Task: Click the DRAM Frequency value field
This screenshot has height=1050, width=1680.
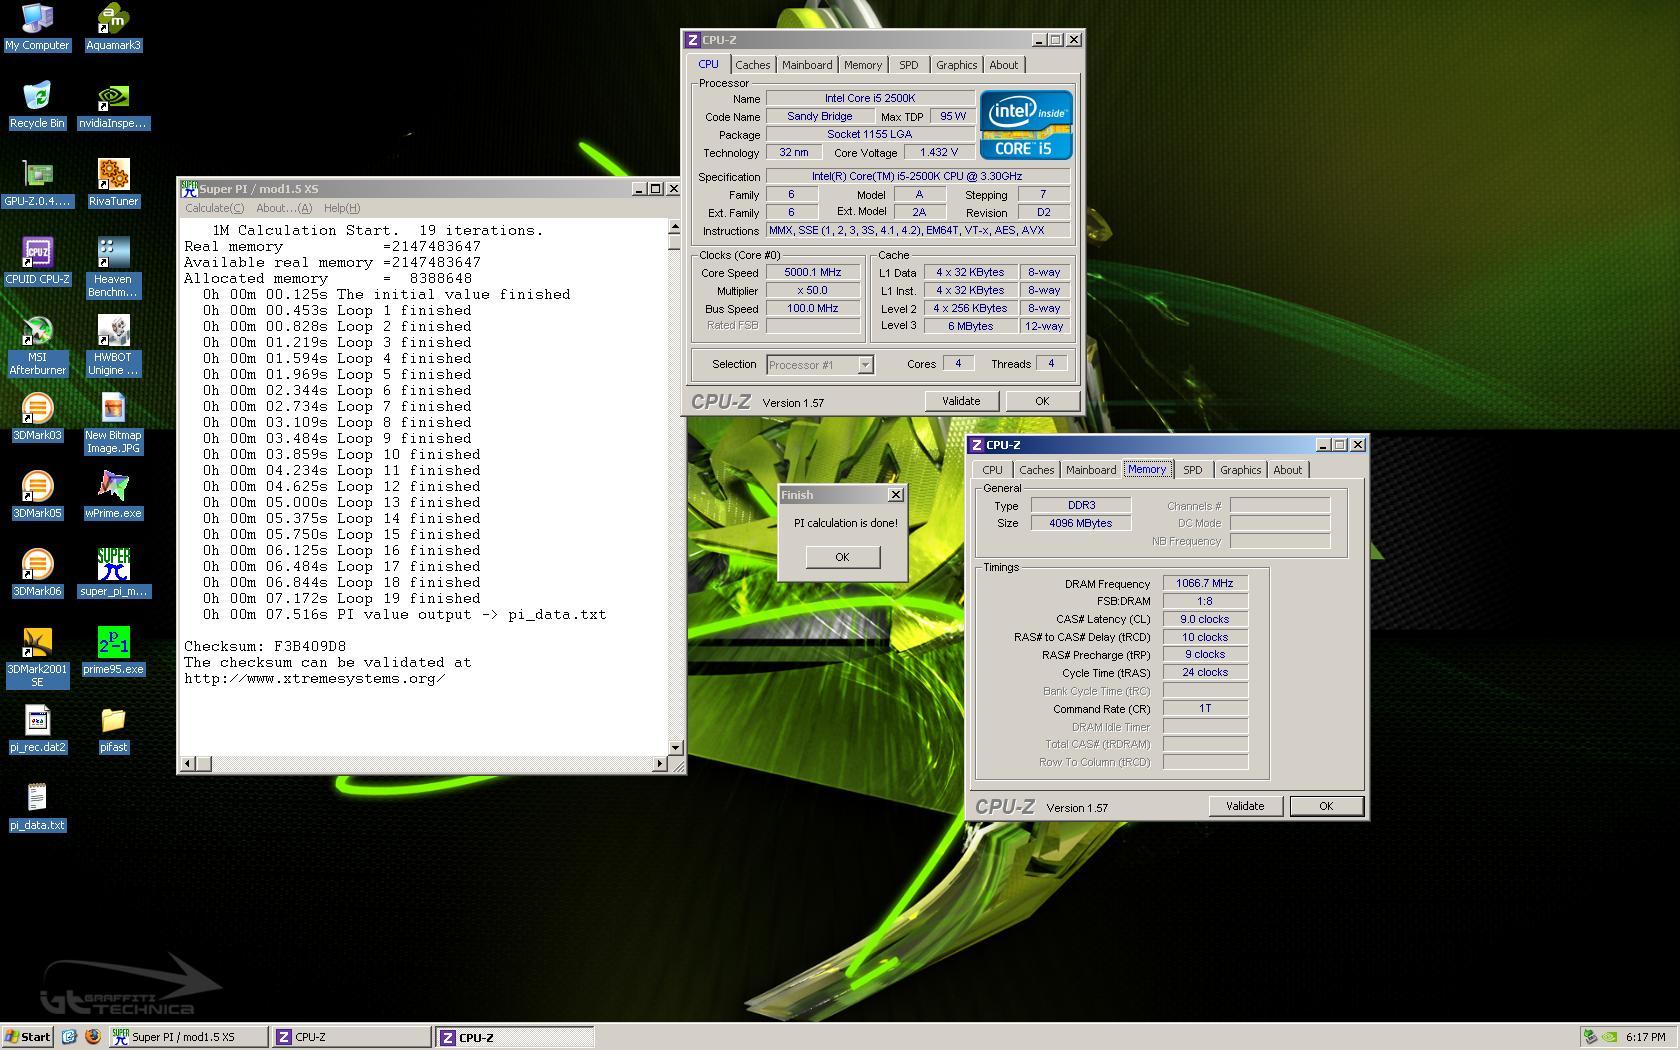Action: (x=1205, y=584)
